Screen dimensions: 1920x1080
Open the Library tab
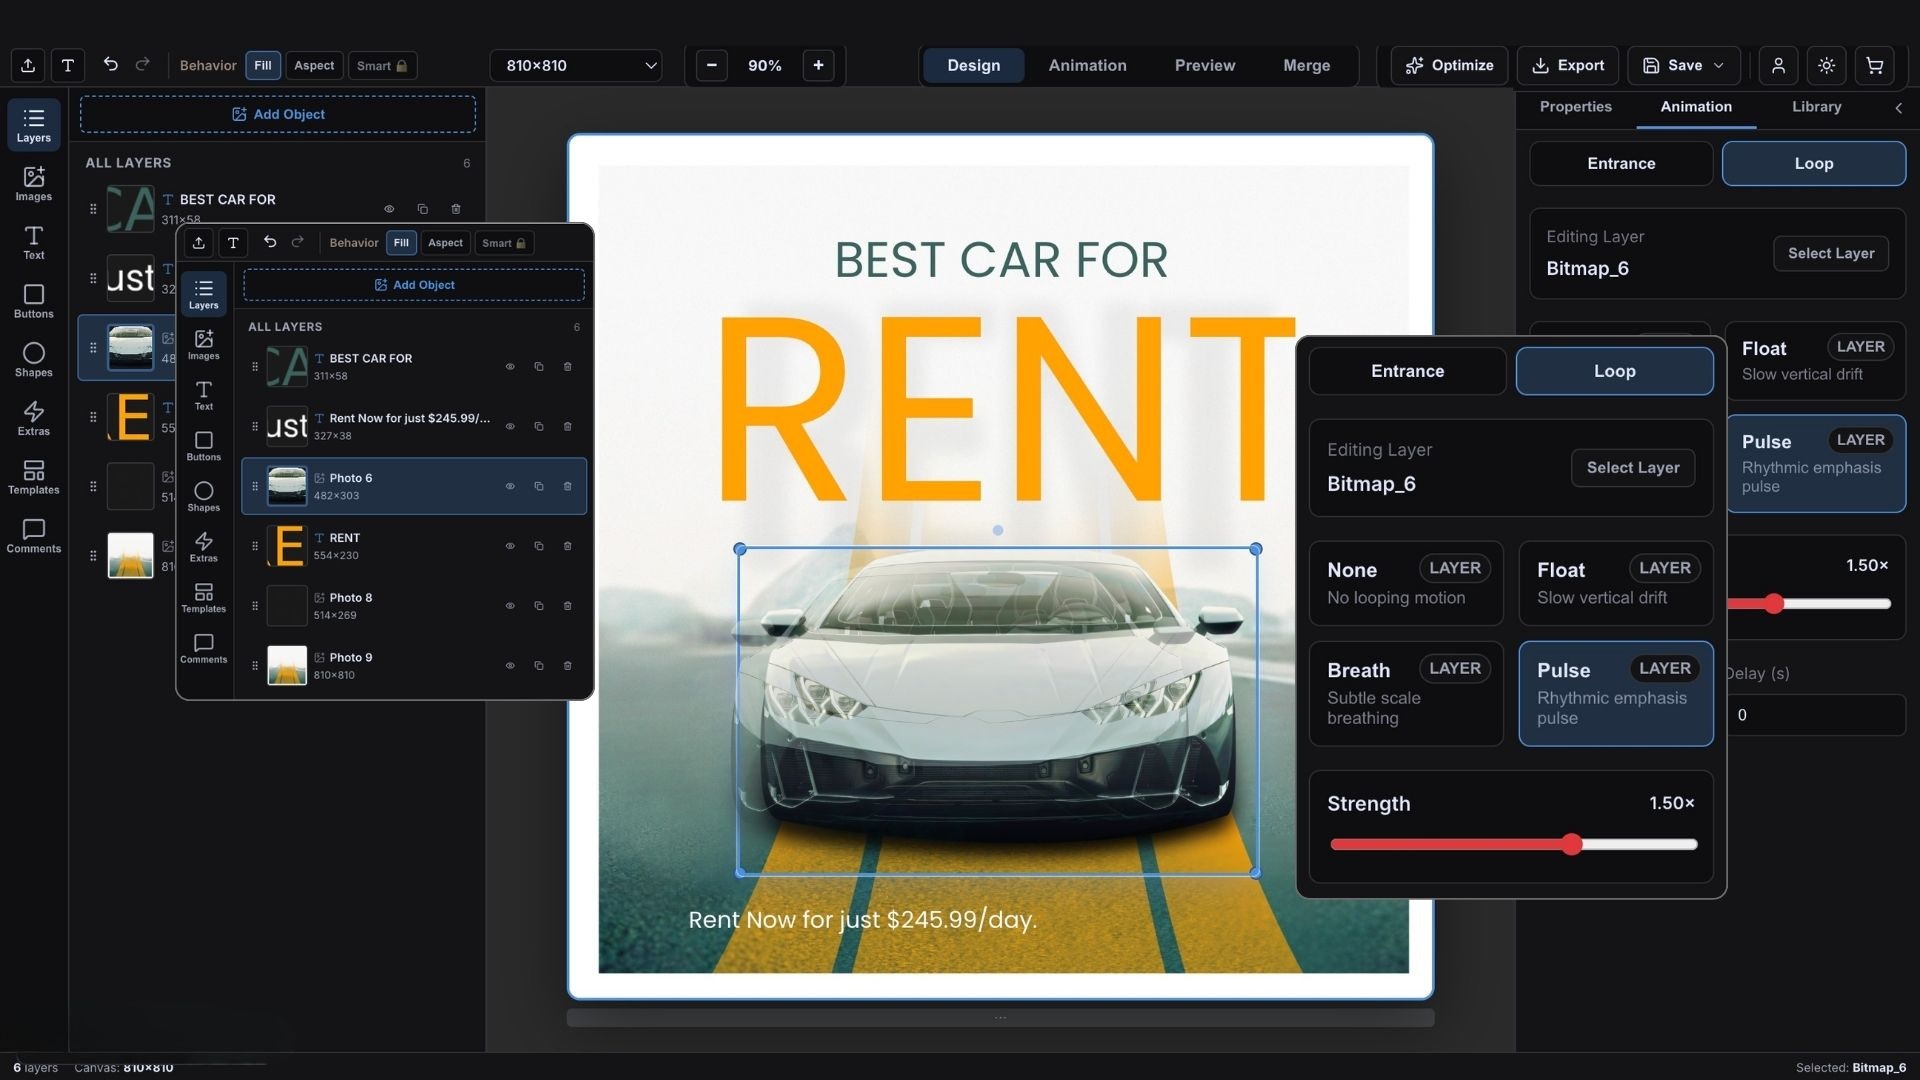pos(1816,107)
